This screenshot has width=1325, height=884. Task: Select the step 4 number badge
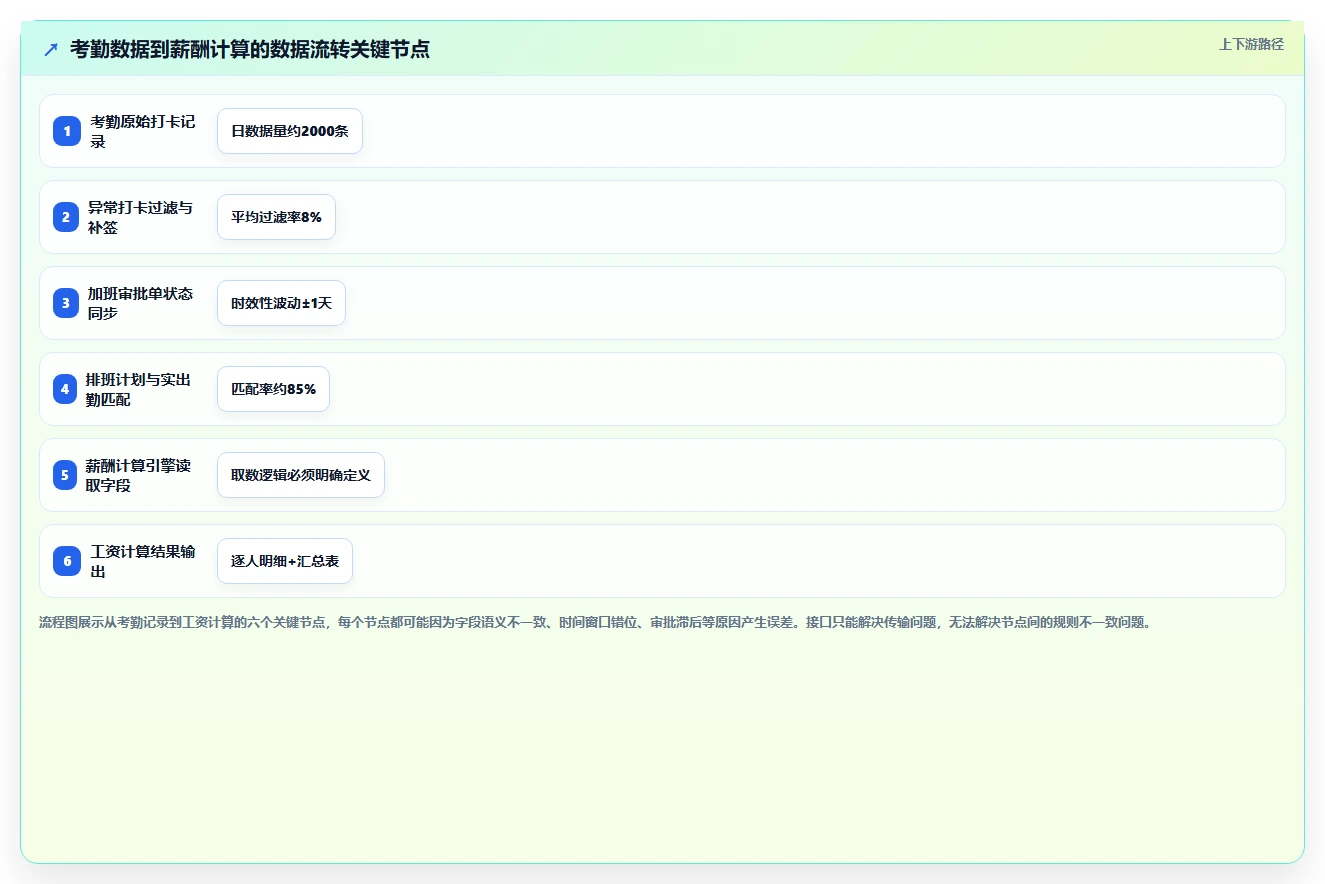[x=65, y=389]
